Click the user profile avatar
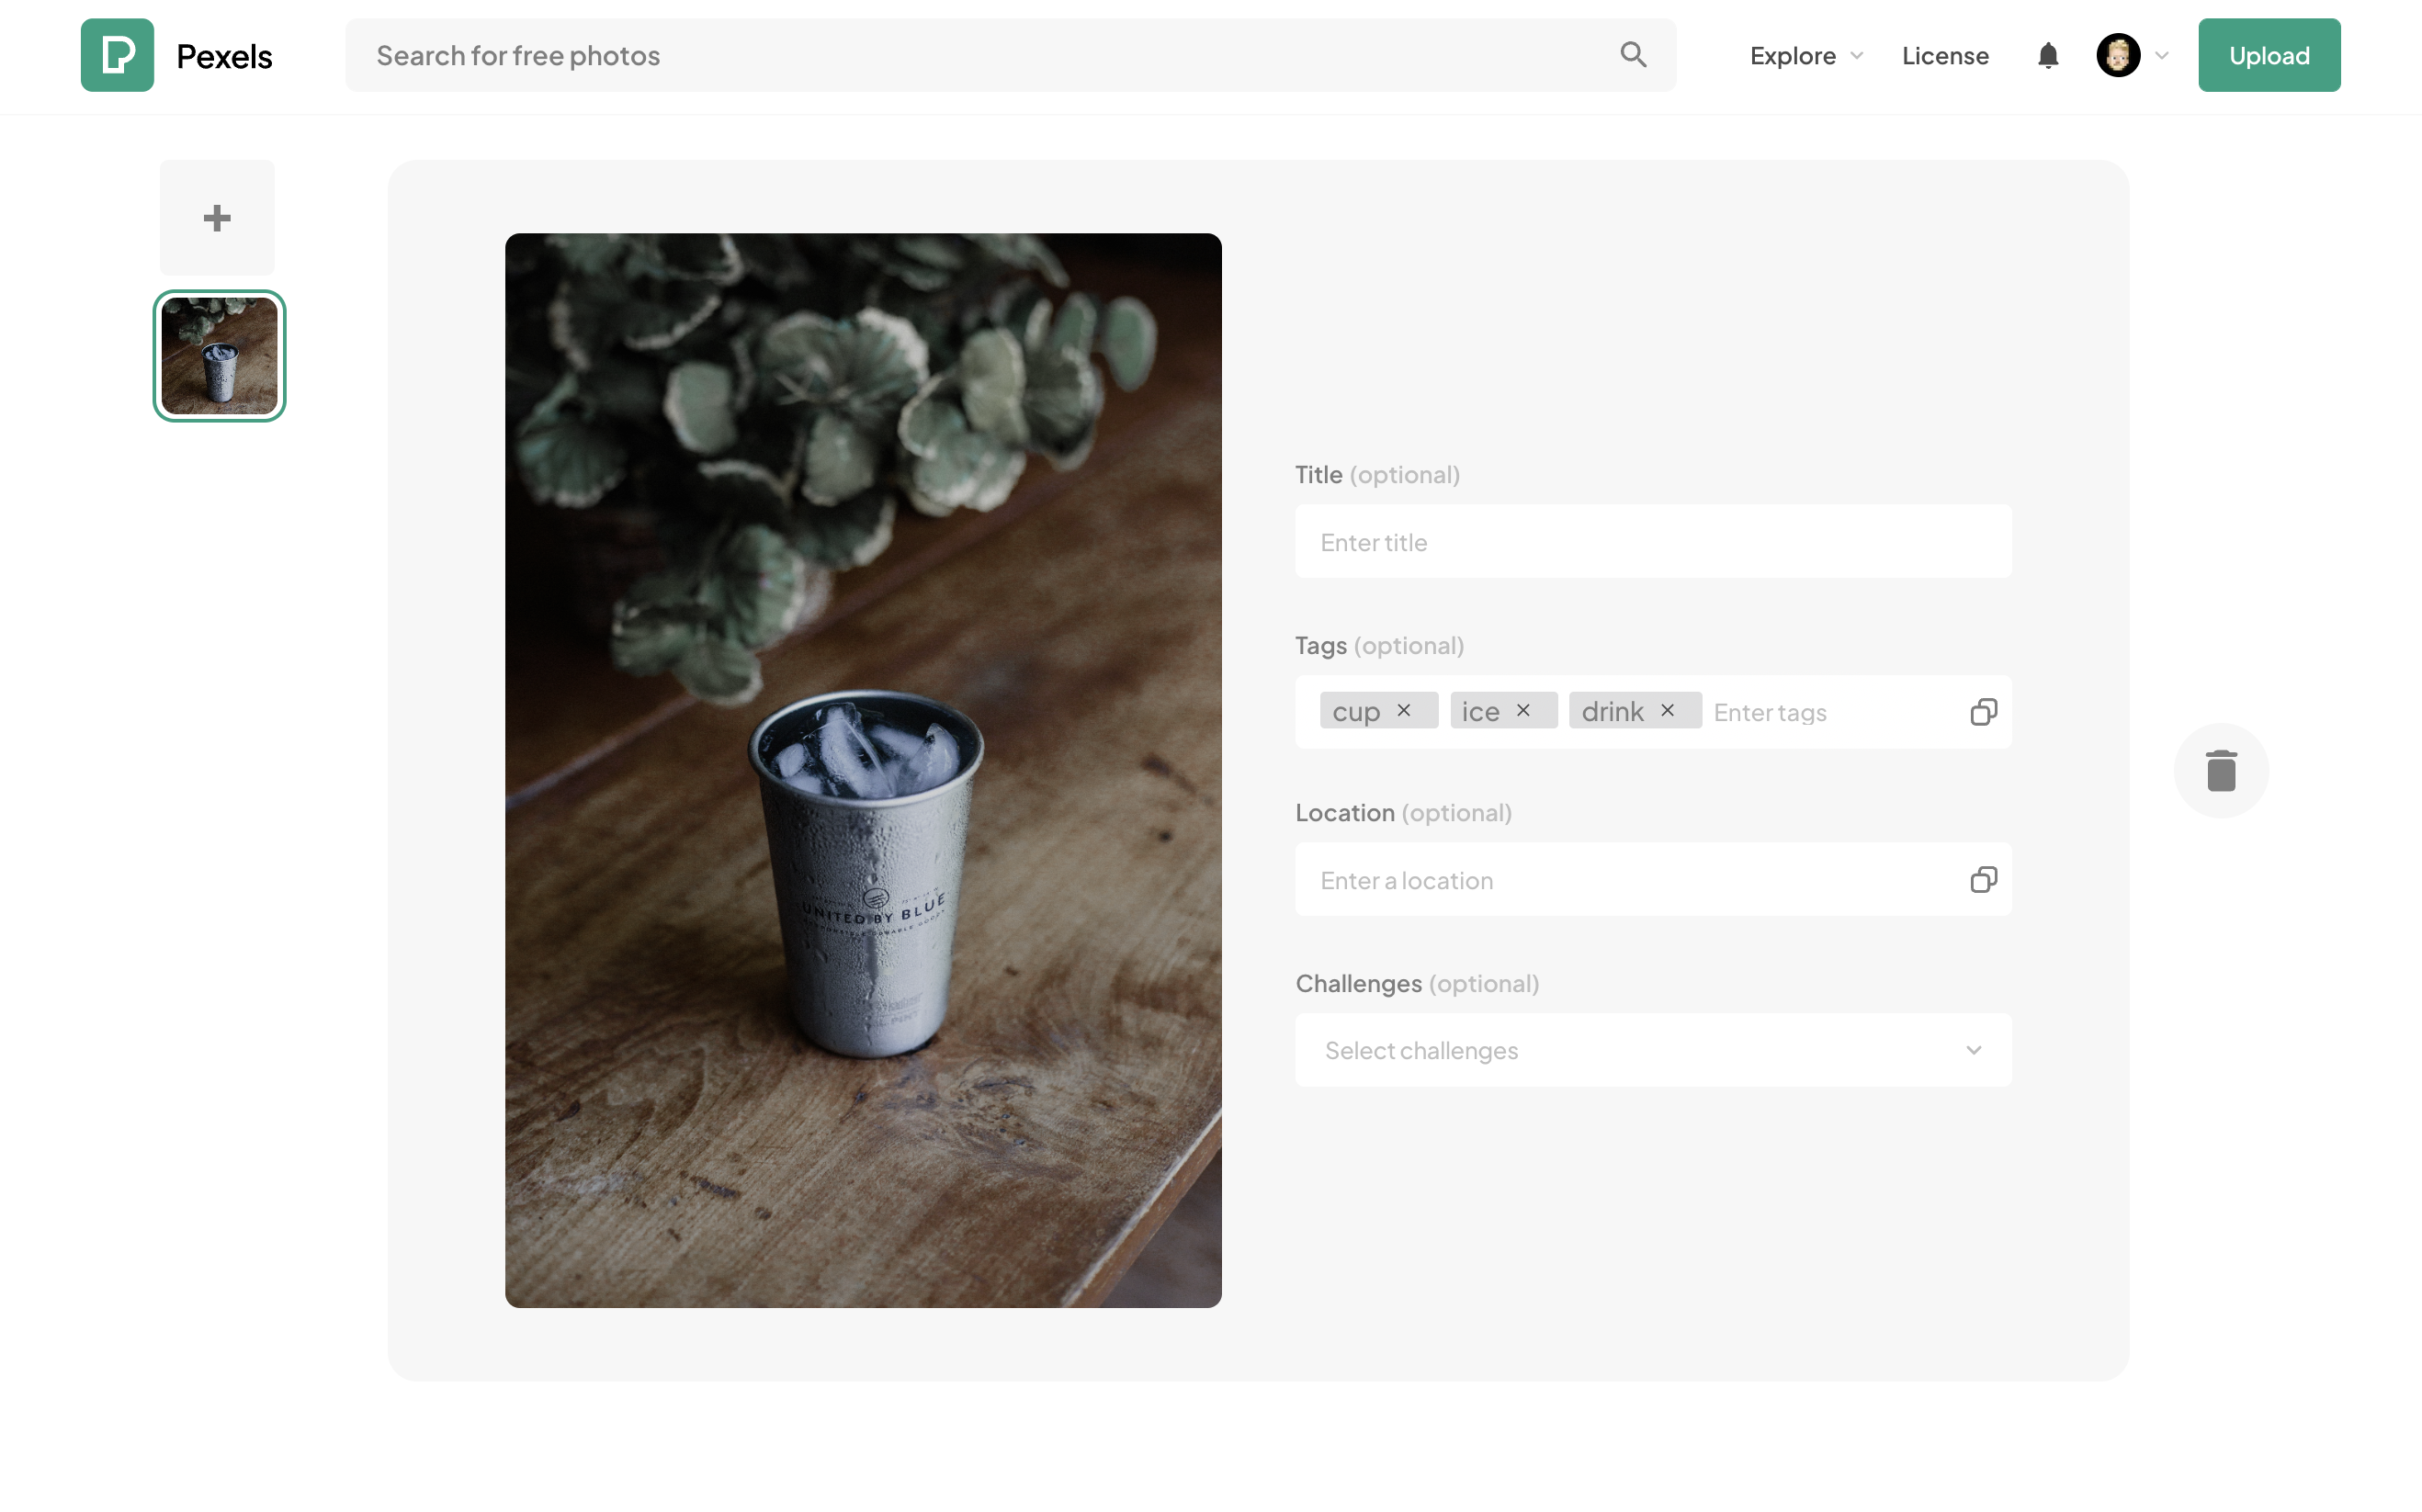Viewport: 2422px width, 1512px height. coord(2117,55)
